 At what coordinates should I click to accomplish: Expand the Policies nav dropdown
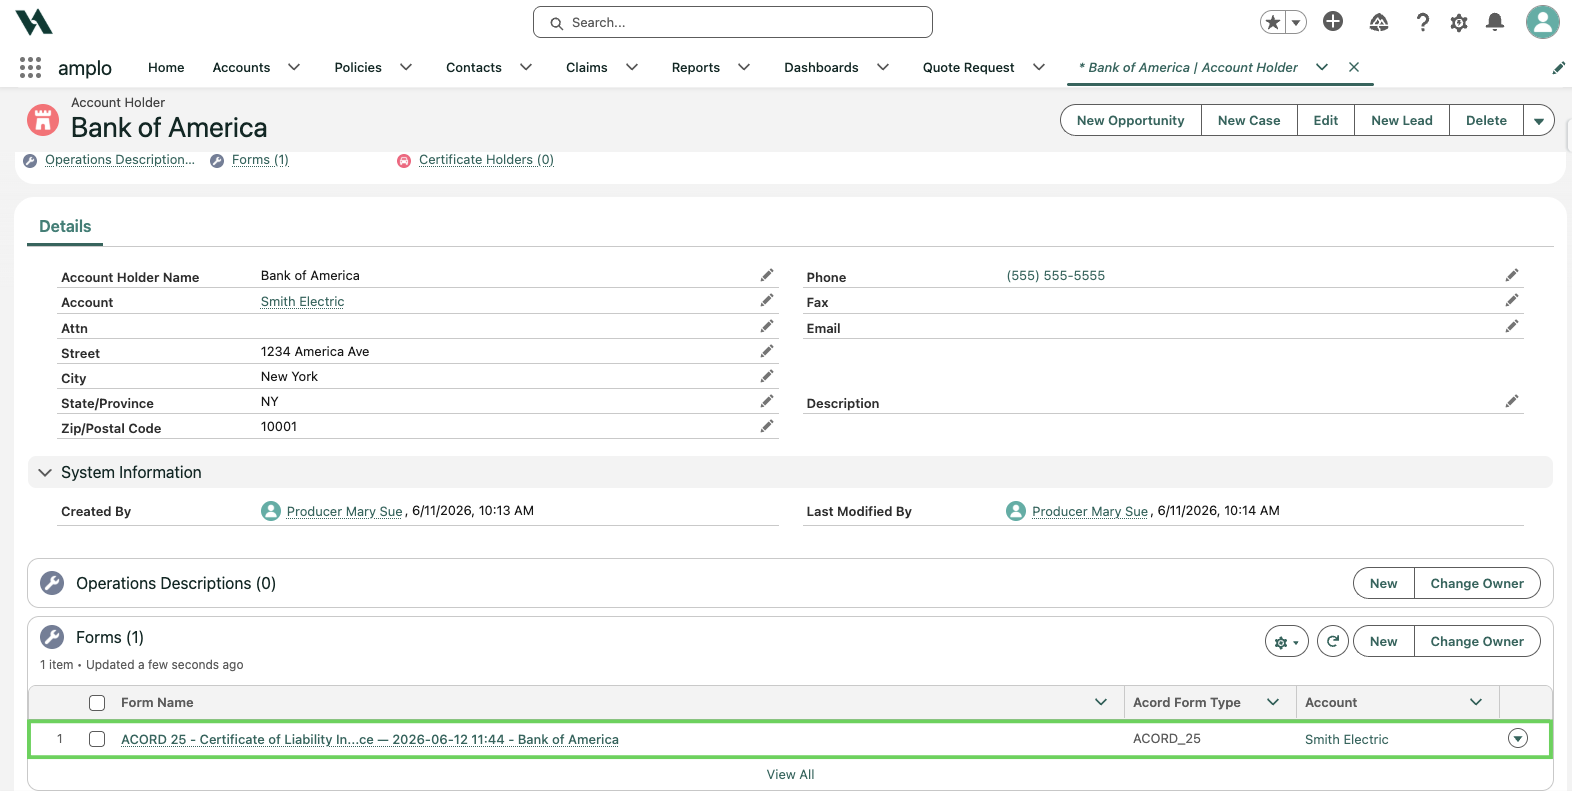tap(406, 67)
